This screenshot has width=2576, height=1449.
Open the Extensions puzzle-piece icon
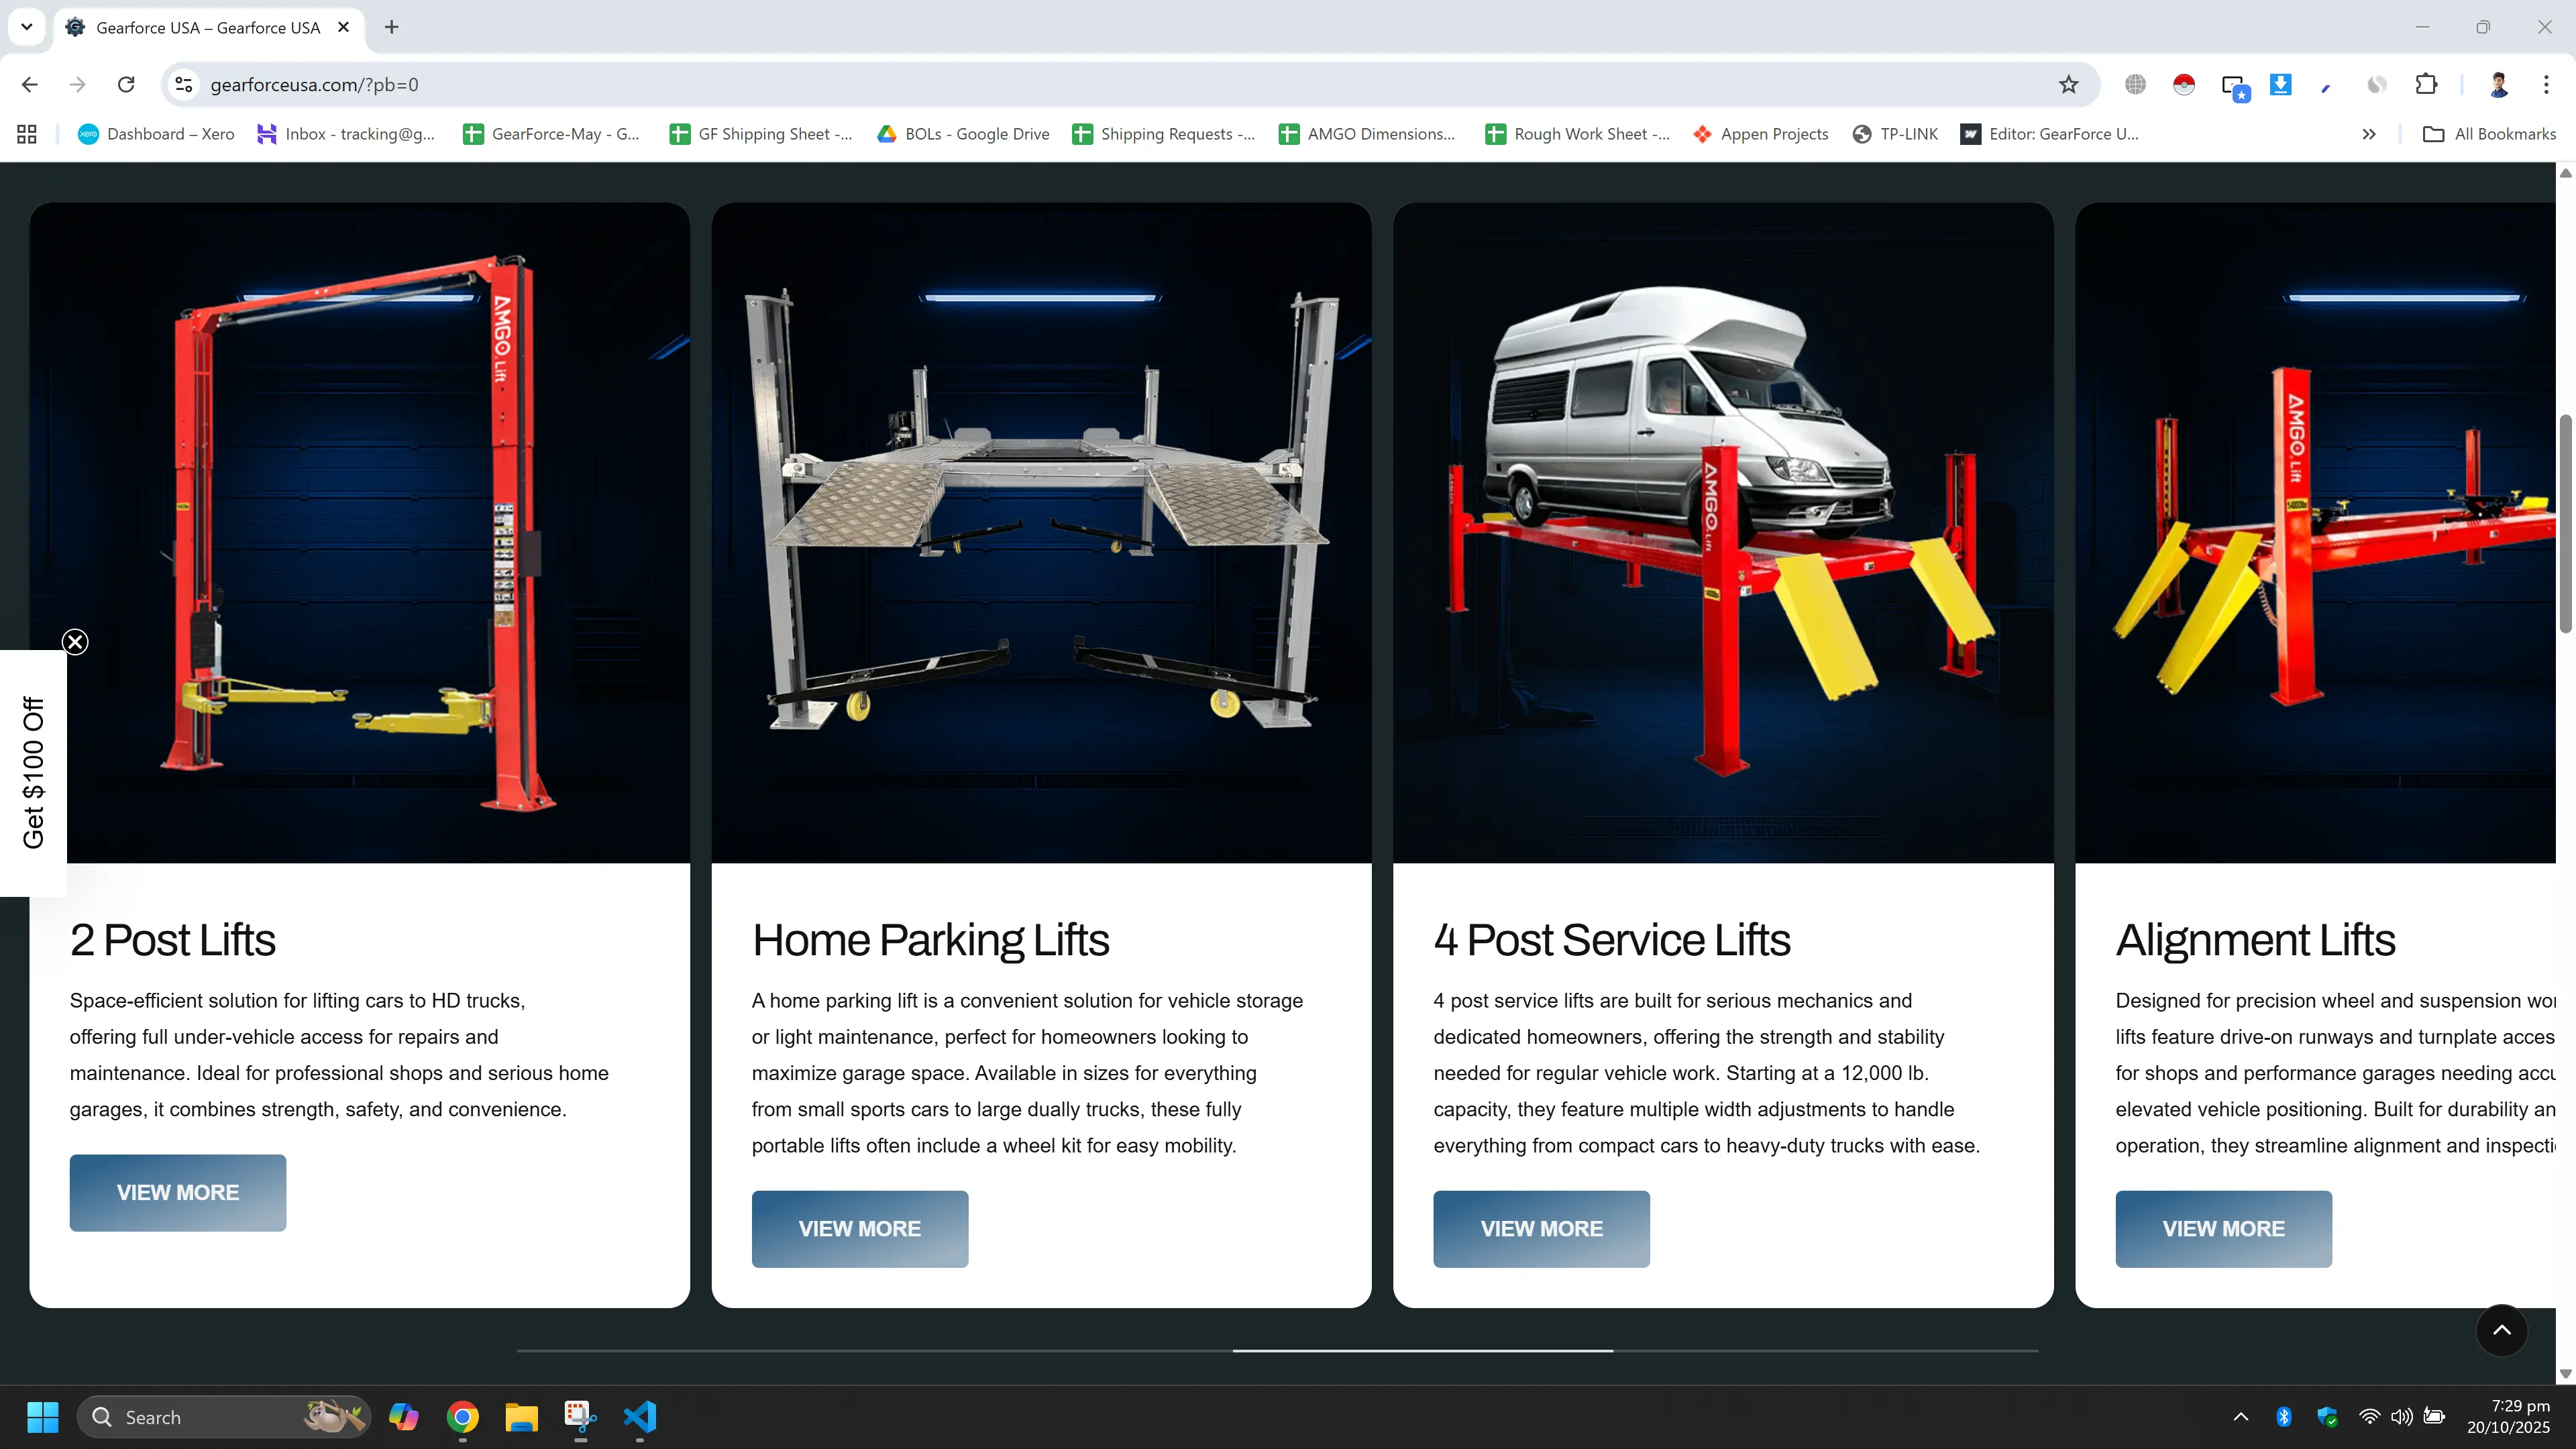2427,85
